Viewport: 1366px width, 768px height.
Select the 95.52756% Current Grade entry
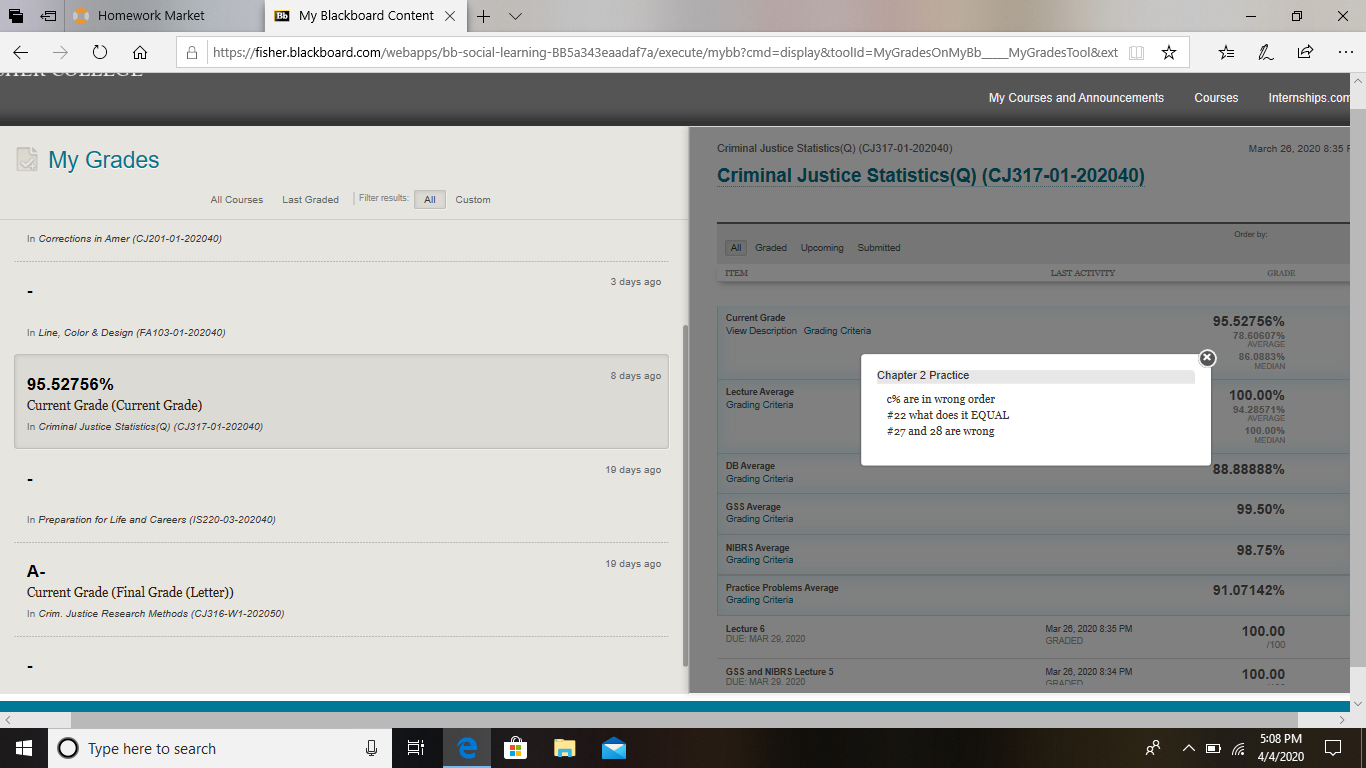point(341,401)
